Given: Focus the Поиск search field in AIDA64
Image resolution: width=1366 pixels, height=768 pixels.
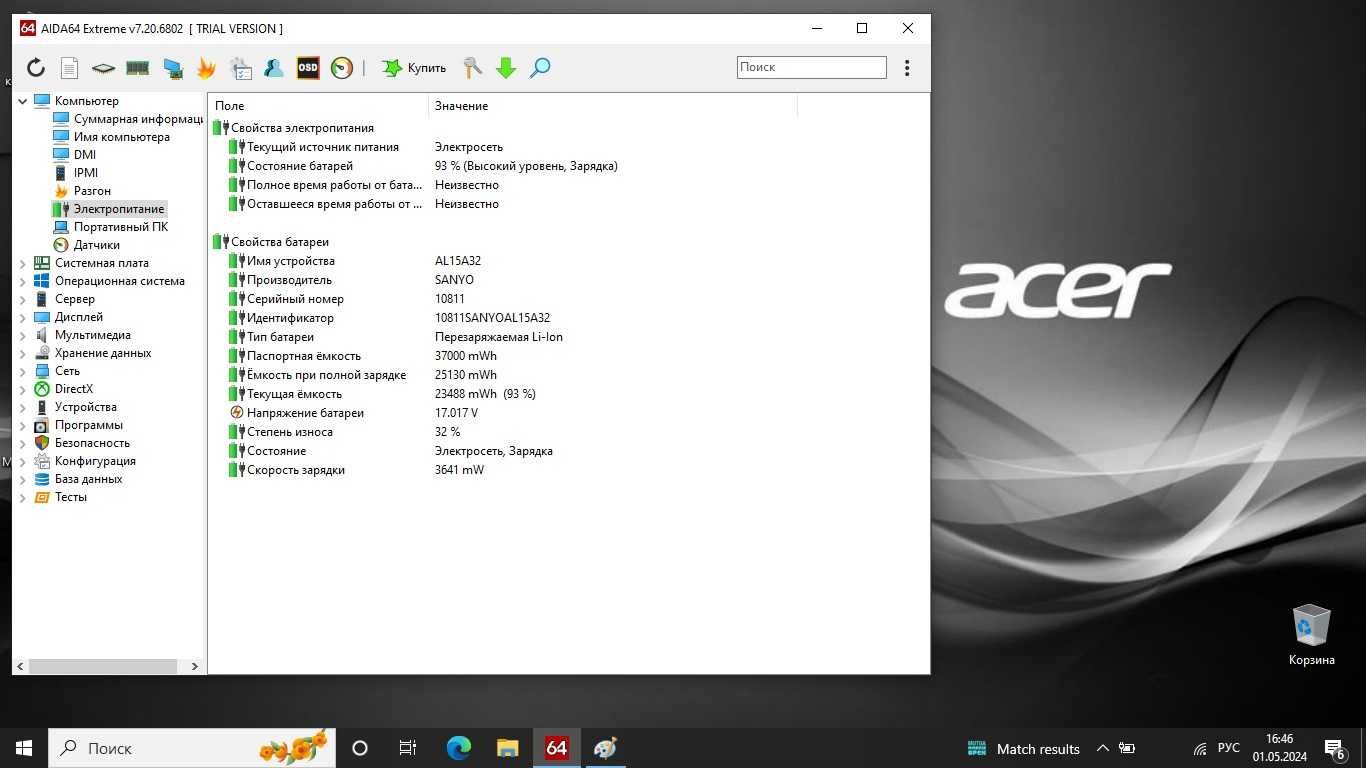Looking at the screenshot, I should (812, 67).
